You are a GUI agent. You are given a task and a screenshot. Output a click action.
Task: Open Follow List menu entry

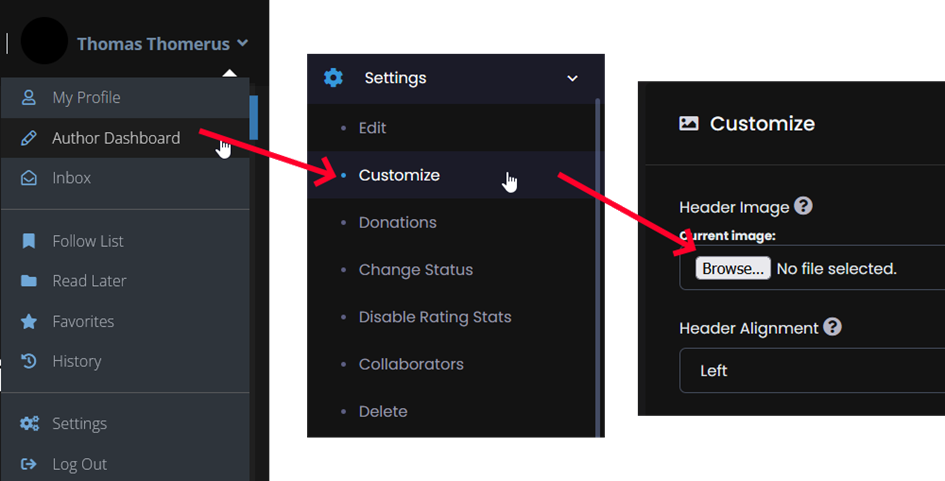pyautogui.click(x=125, y=241)
